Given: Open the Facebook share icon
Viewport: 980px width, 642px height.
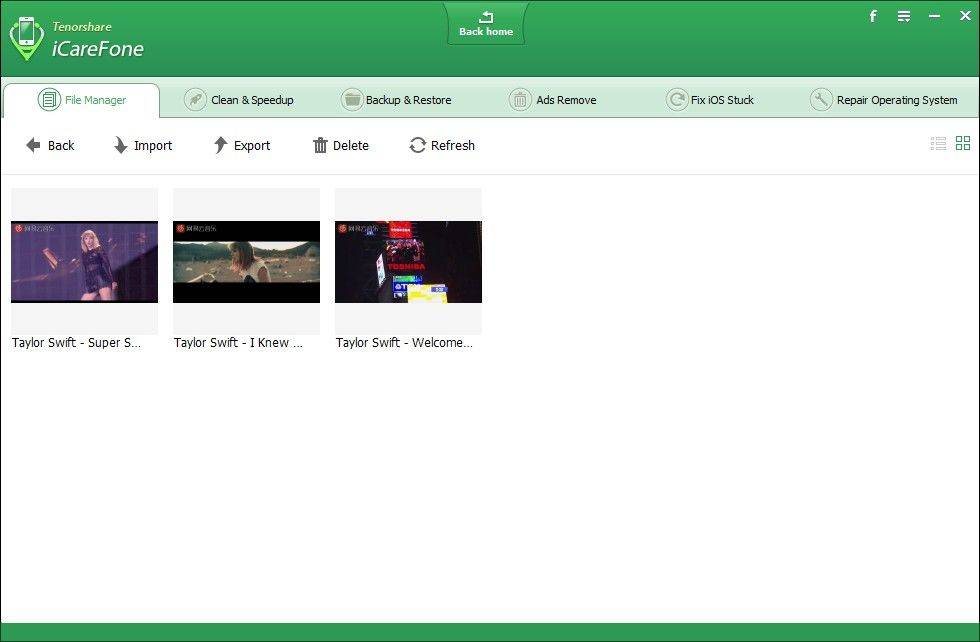Looking at the screenshot, I should [873, 16].
